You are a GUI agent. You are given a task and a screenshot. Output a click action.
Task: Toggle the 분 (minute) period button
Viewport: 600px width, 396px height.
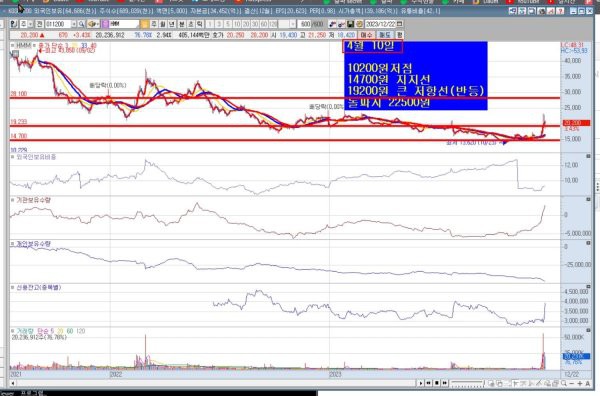pyautogui.click(x=182, y=24)
